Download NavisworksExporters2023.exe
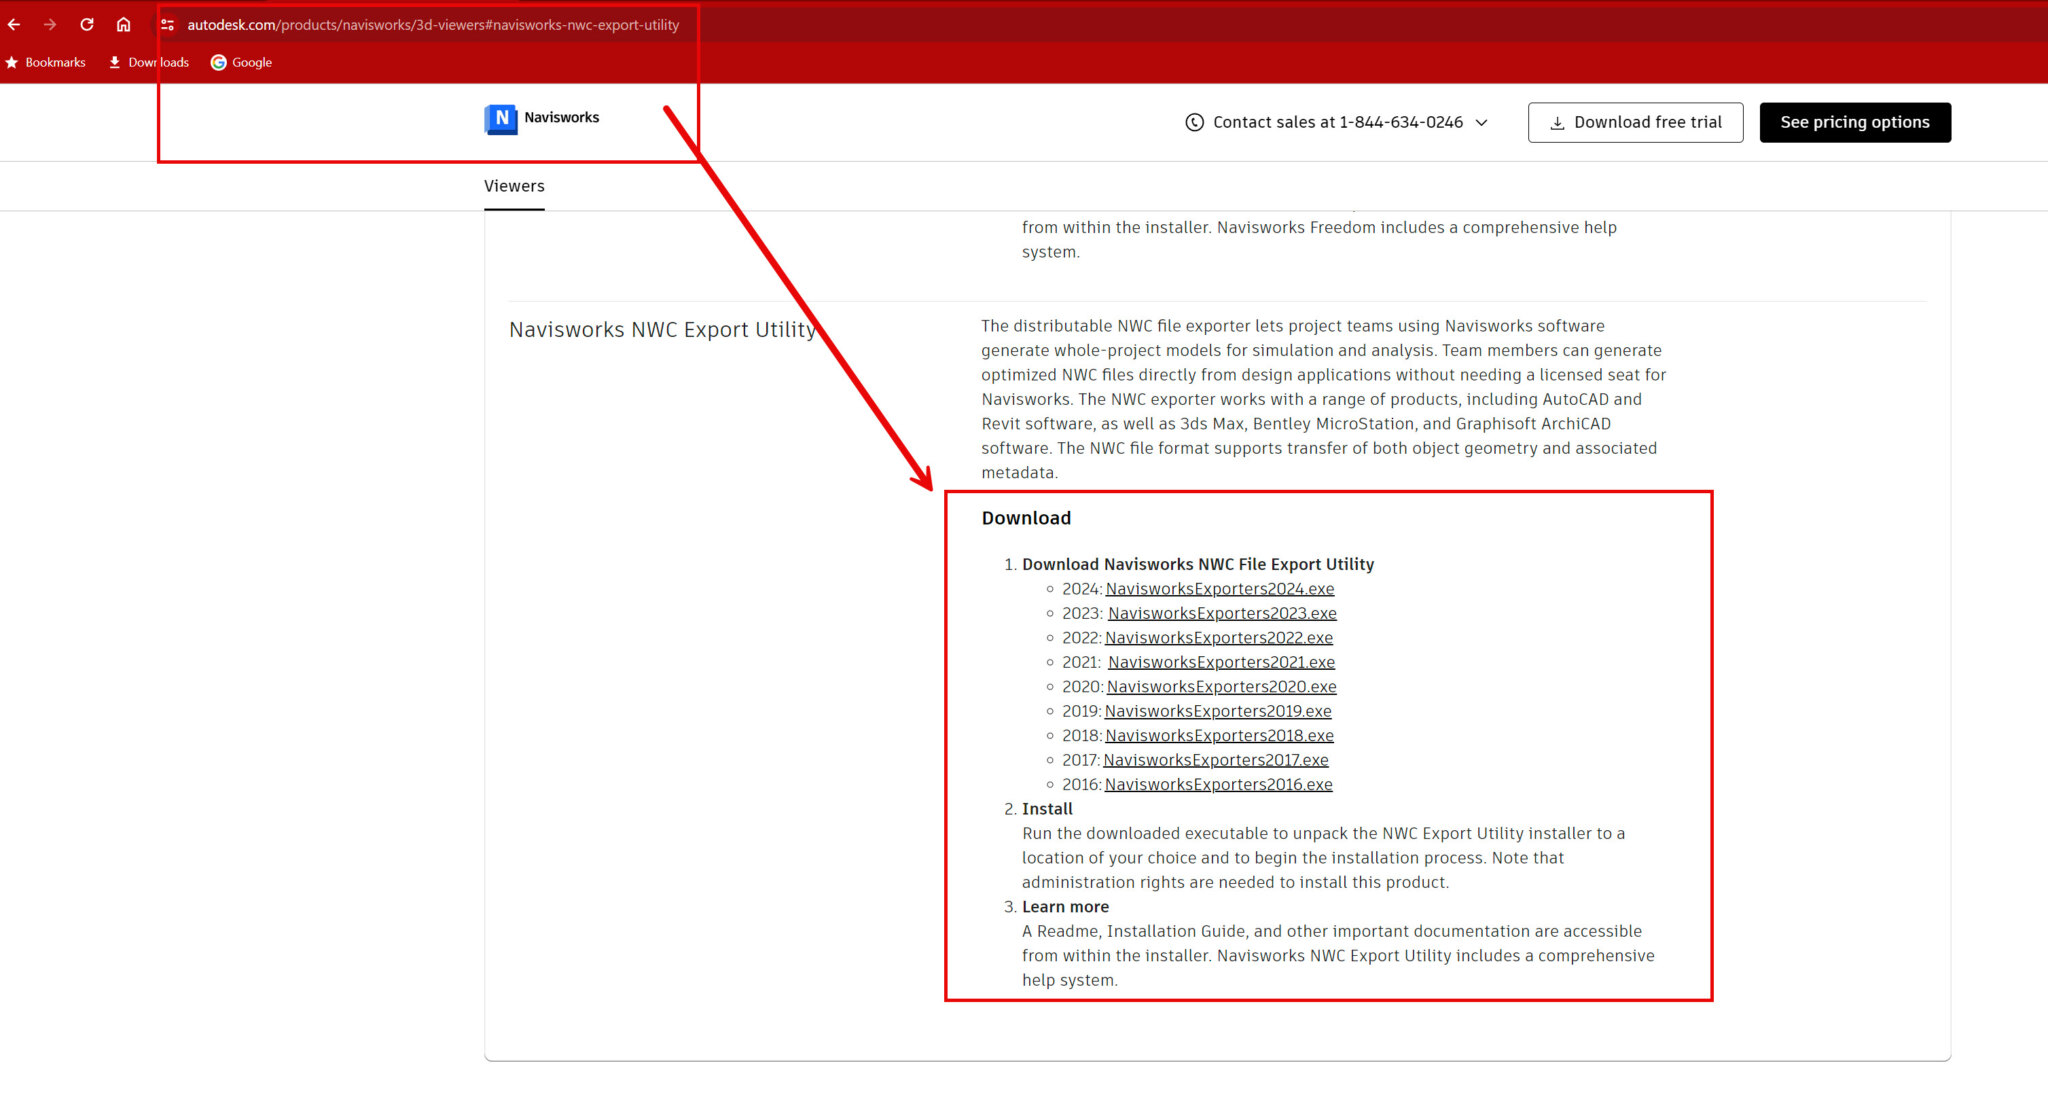This screenshot has height=1108, width=2048. (x=1222, y=613)
